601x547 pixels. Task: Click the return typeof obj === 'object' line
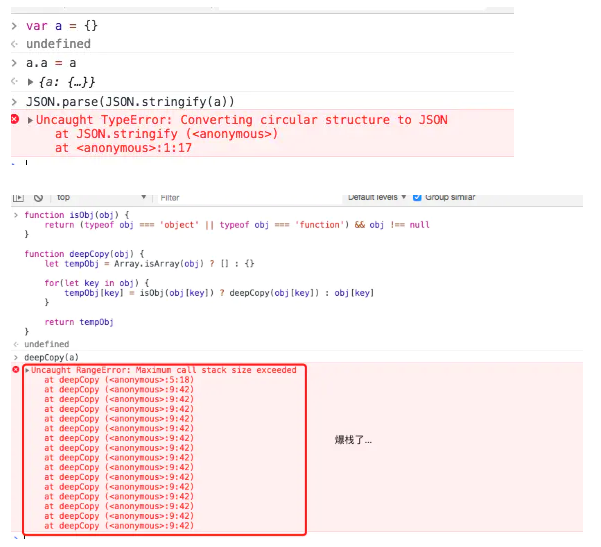click(x=237, y=225)
